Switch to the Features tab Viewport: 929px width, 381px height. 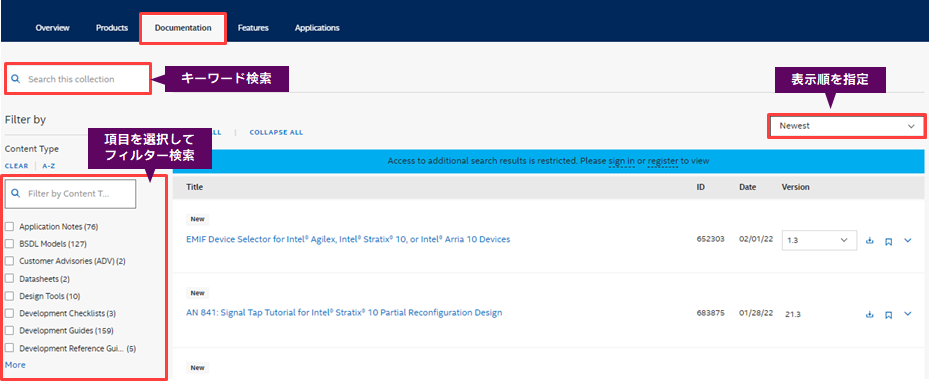pos(253,28)
